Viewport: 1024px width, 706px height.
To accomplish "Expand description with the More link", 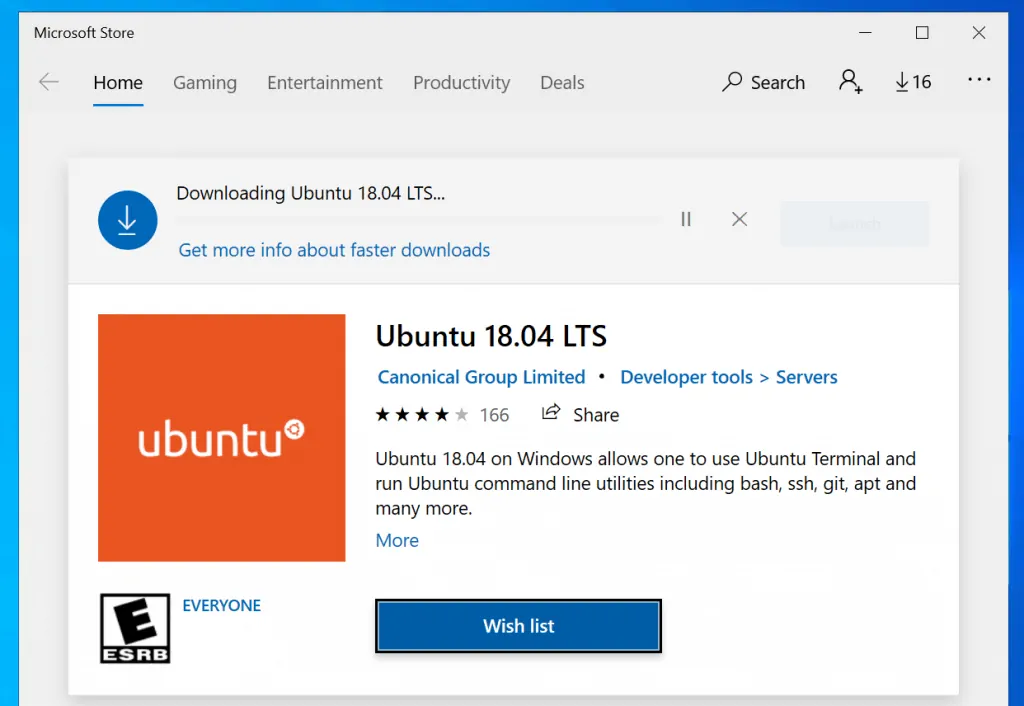I will (x=397, y=540).
